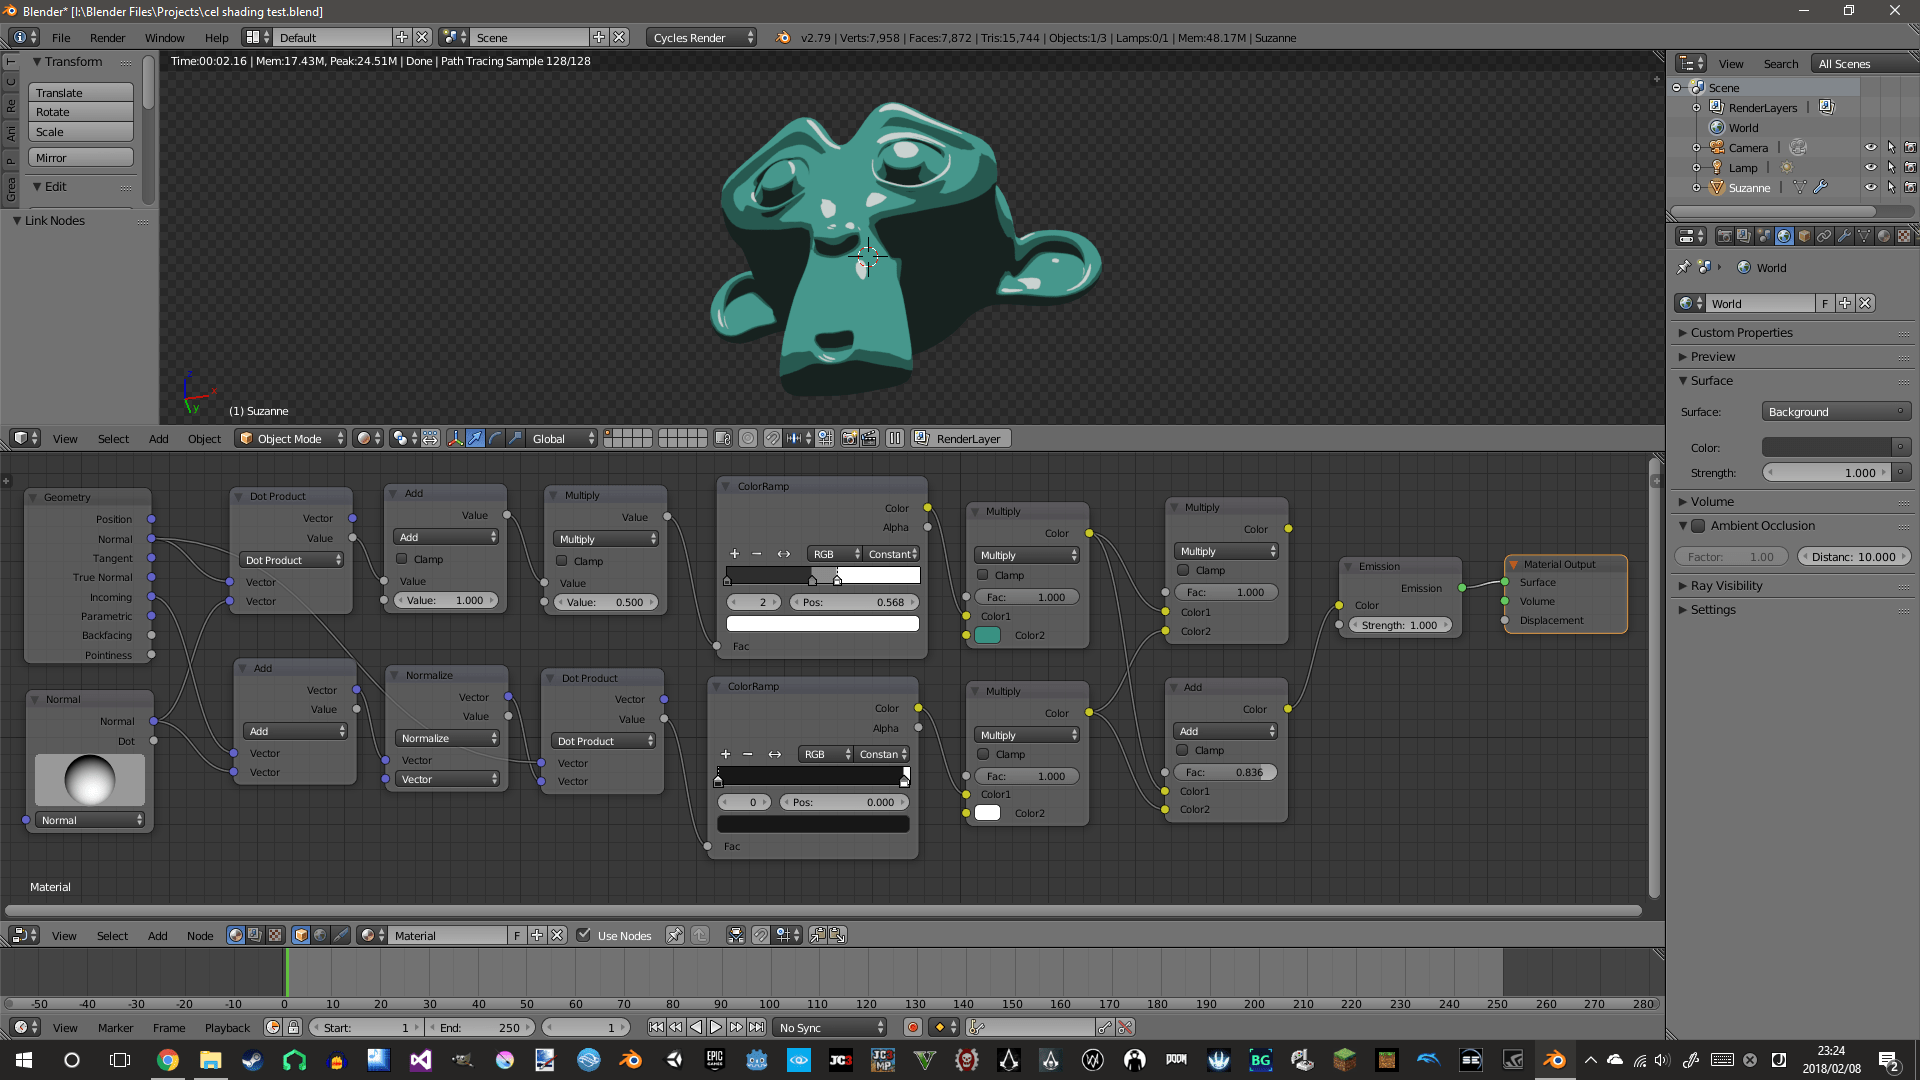Viewport: 1920px width, 1080px height.
Task: Open the Material properties checkered-sphere icon
Action: tap(1884, 236)
